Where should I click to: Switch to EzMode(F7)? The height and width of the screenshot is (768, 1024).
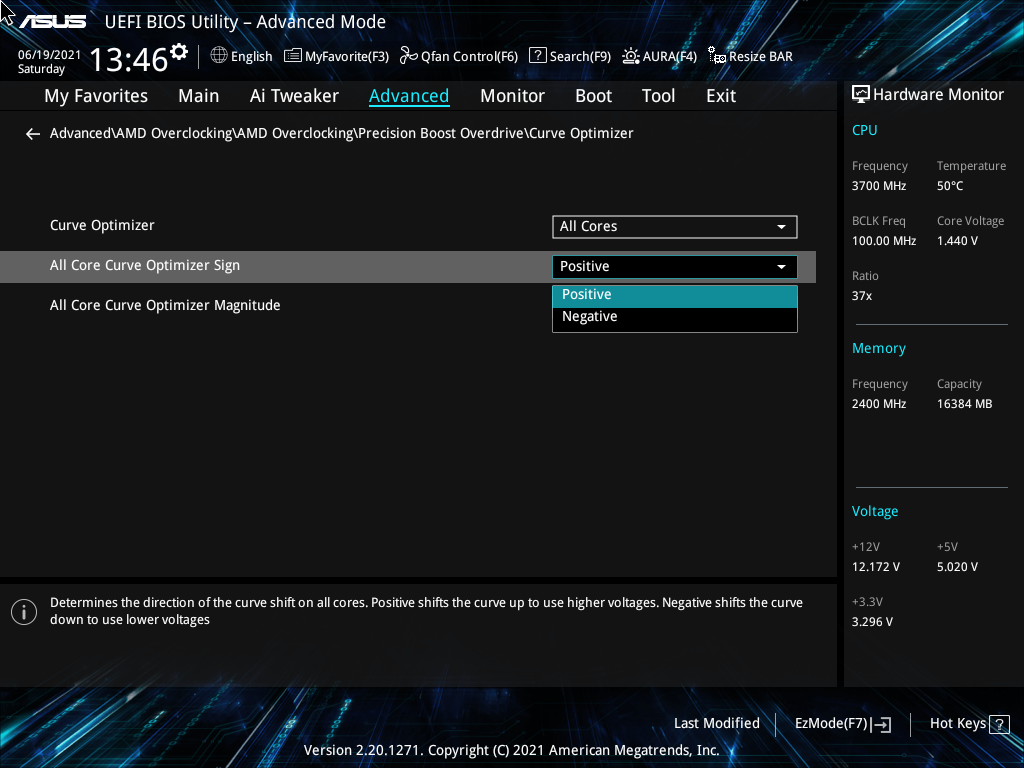click(x=831, y=723)
